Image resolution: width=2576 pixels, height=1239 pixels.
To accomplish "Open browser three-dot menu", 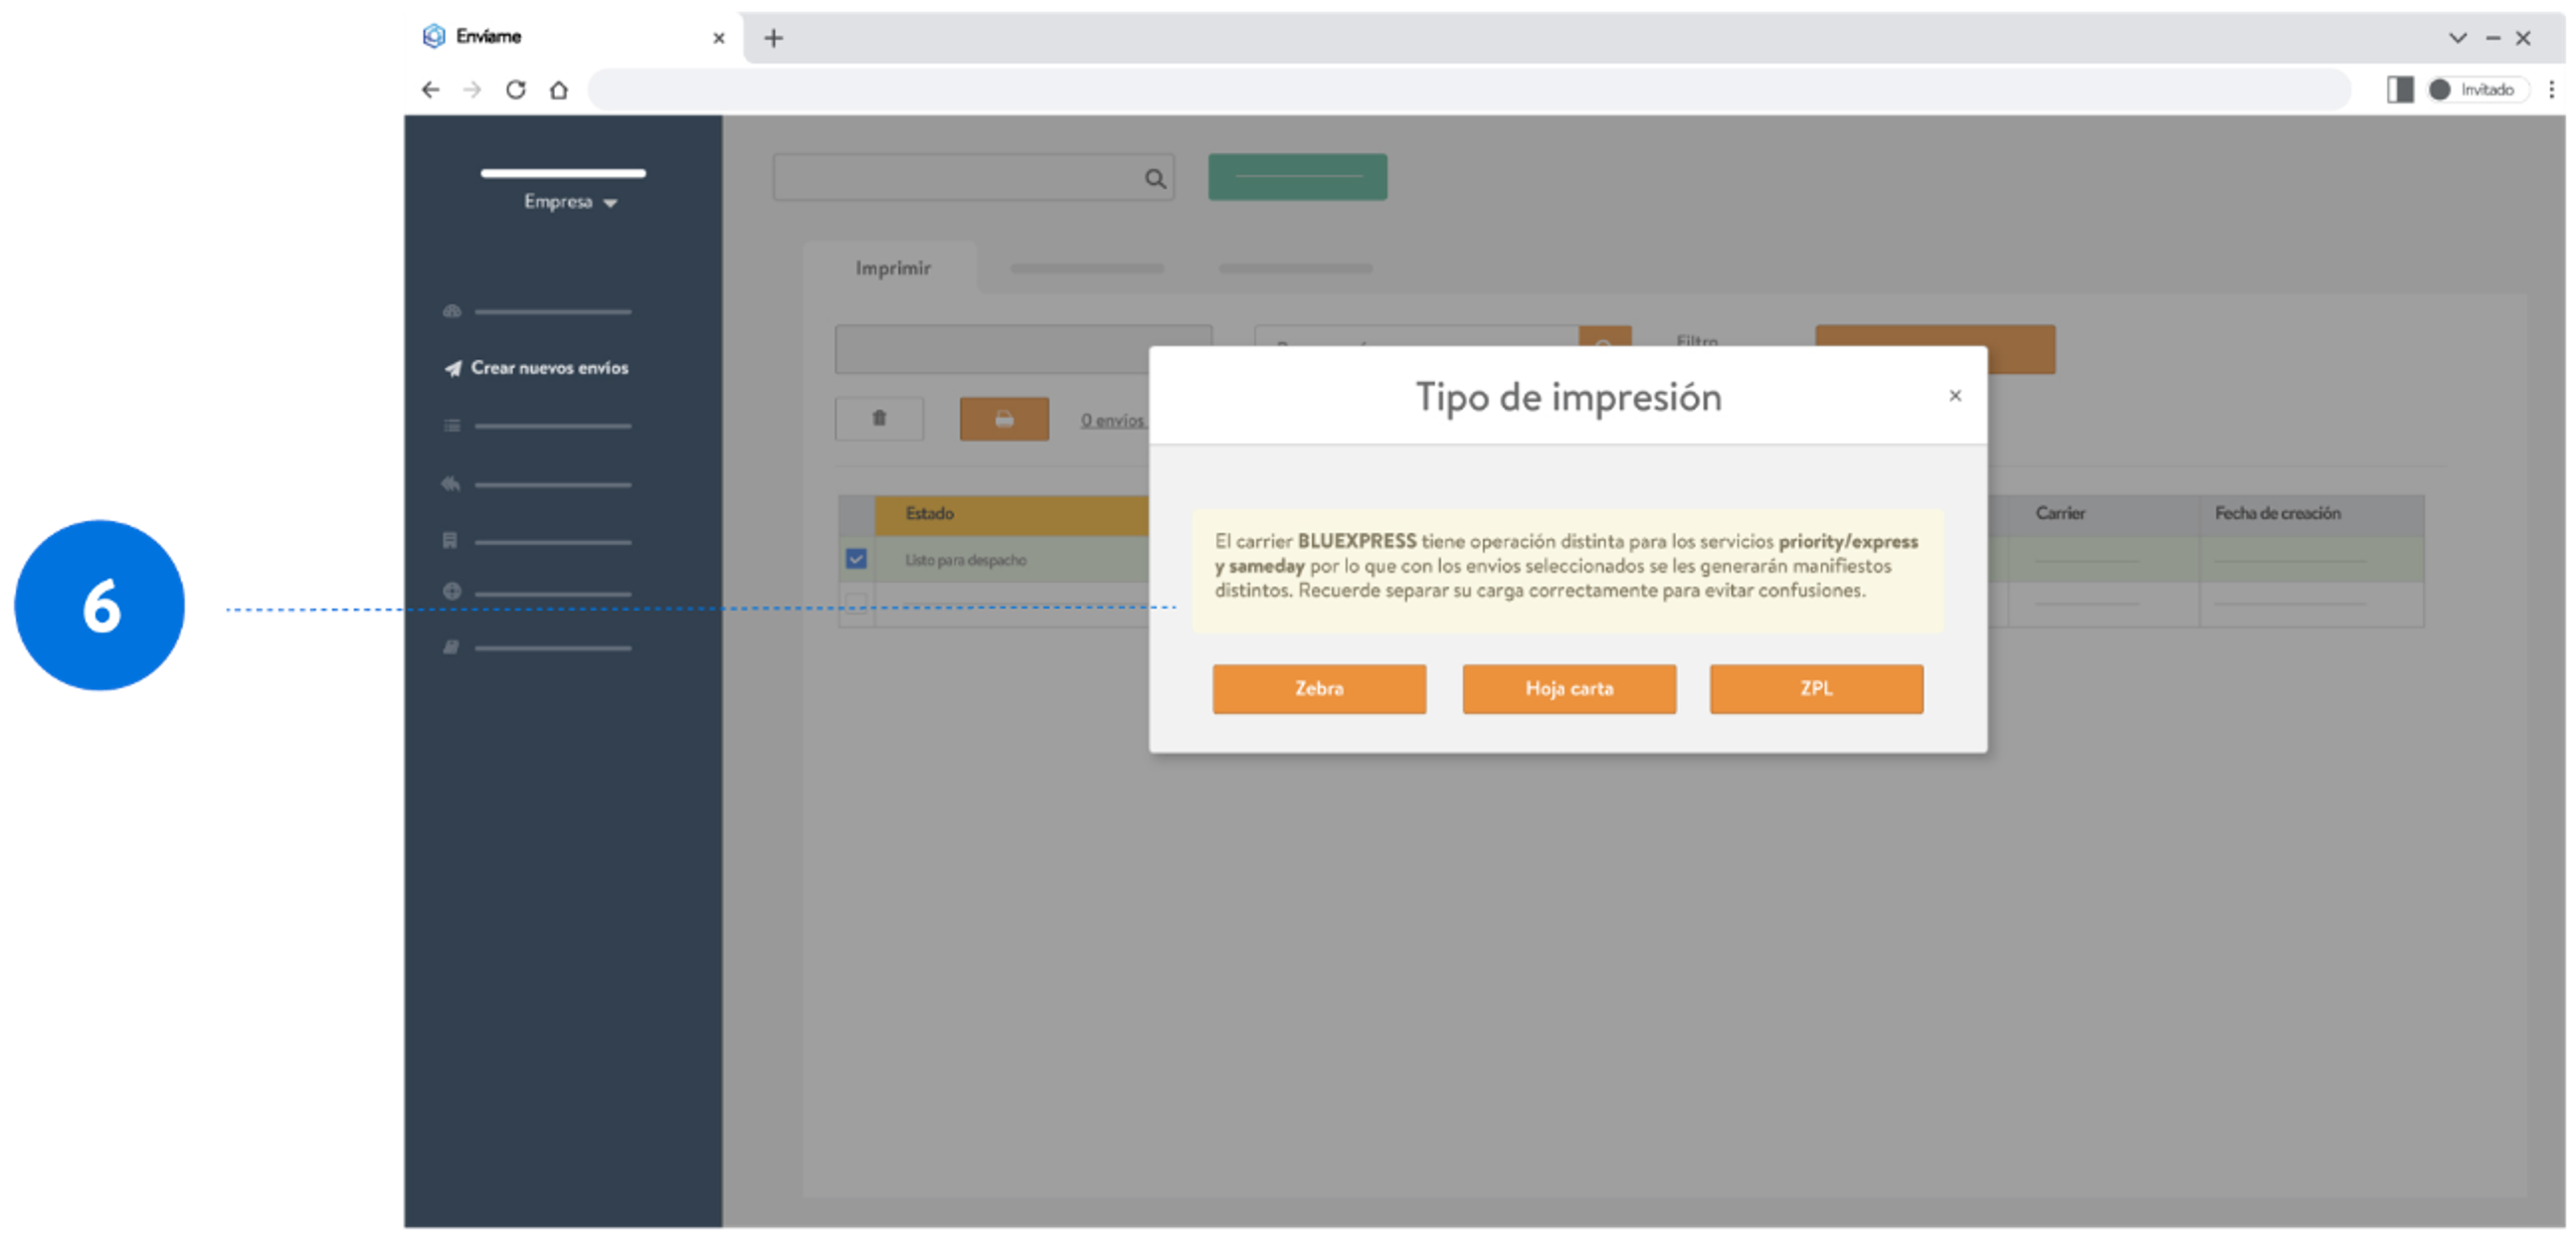I will pos(2551,90).
